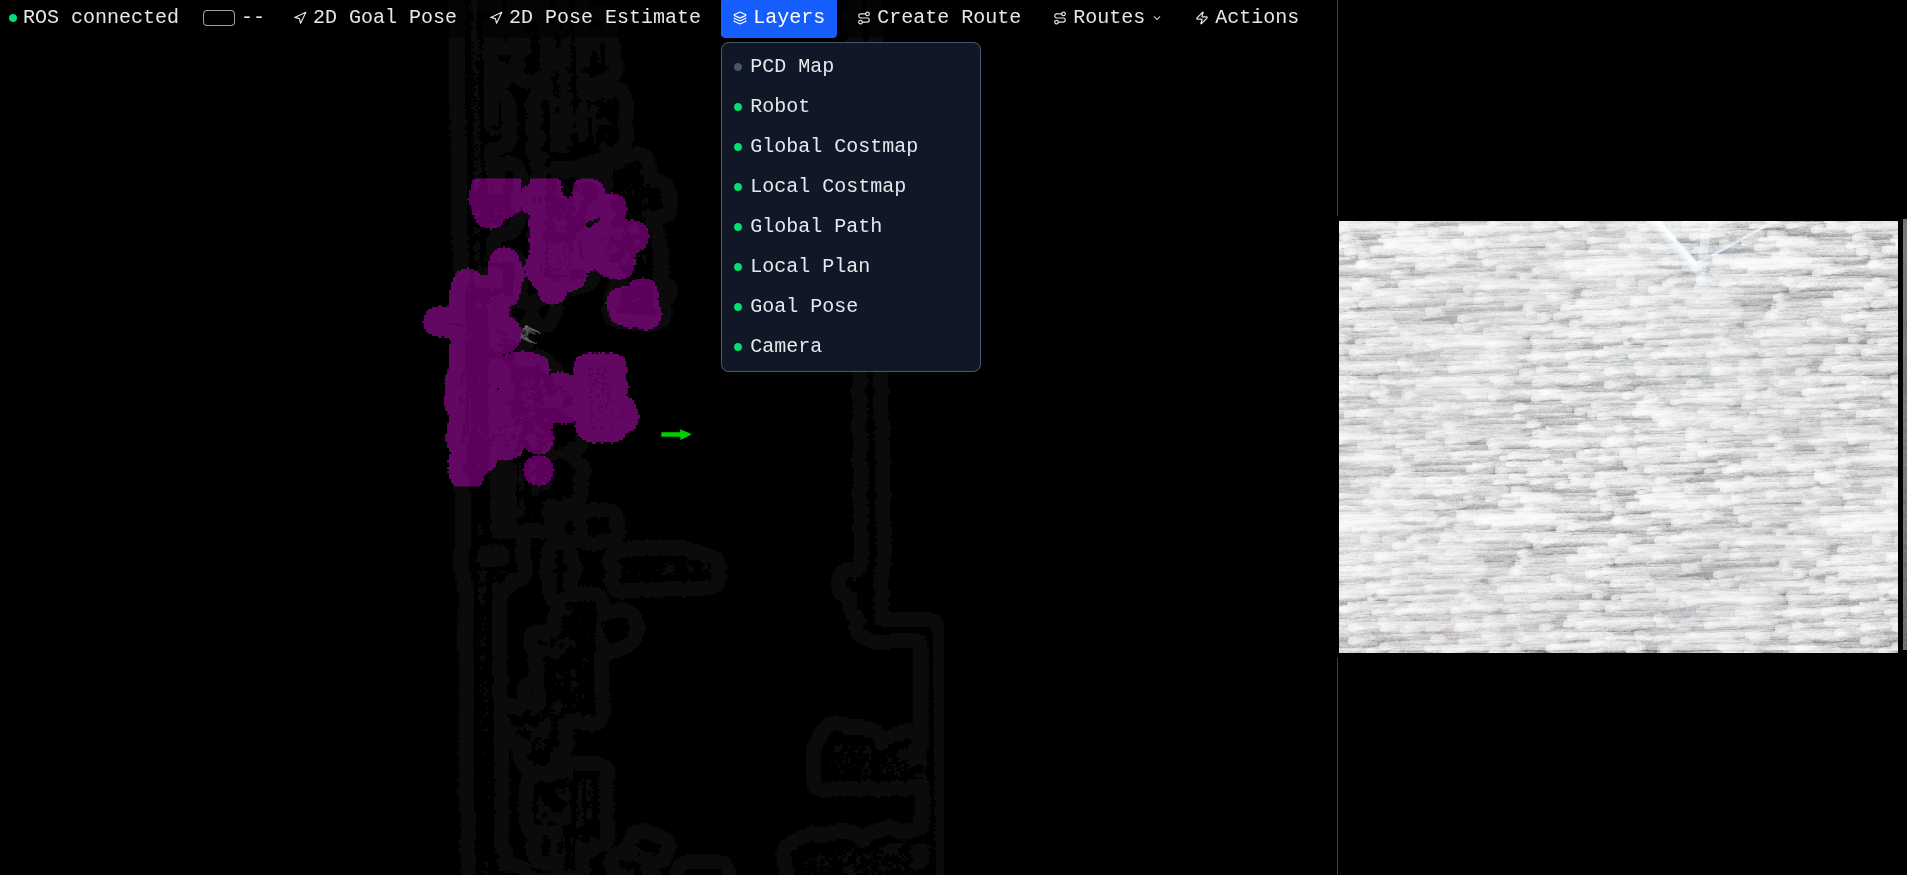Screen dimensions: 1907x875
Task: Toggle Global Path layer
Action: pyautogui.click(x=850, y=226)
